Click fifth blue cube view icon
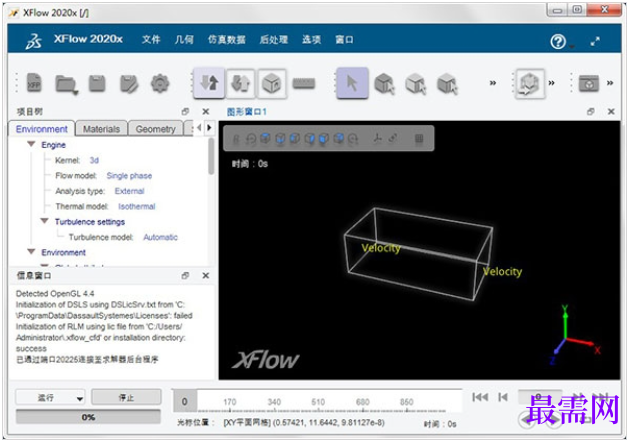Viewport: 638px width, 441px height. (x=323, y=139)
